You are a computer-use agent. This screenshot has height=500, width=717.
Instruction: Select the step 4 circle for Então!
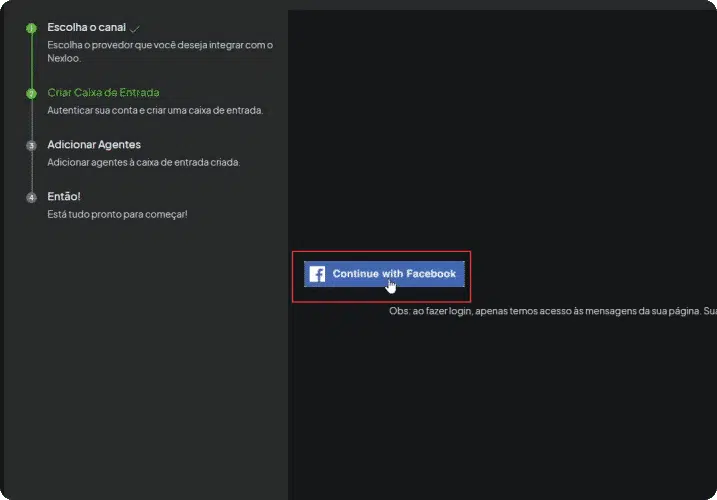31,198
